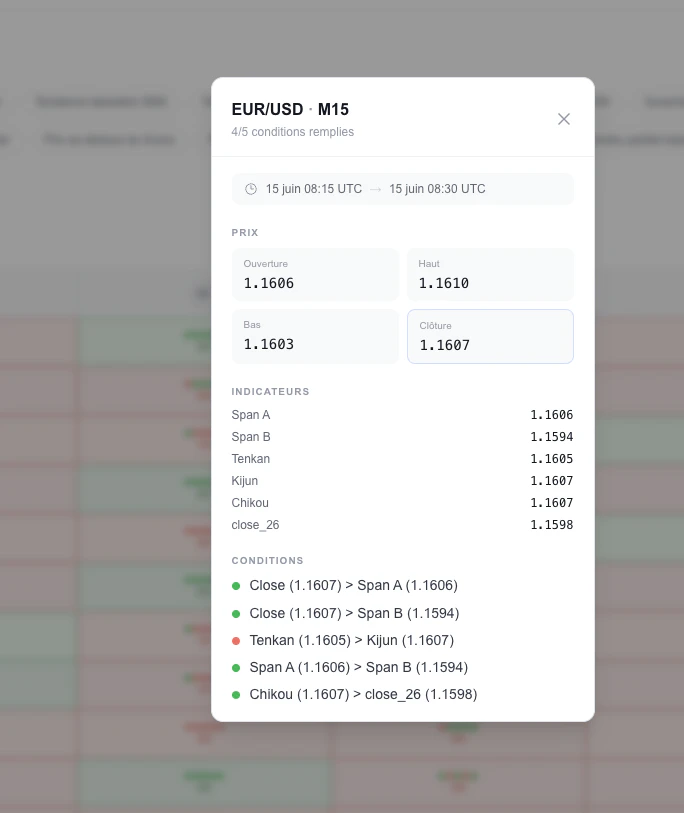Viewport: 684px width, 813px height.
Task: Click the end time 15 juin 08:30 UTC
Action: pos(437,189)
